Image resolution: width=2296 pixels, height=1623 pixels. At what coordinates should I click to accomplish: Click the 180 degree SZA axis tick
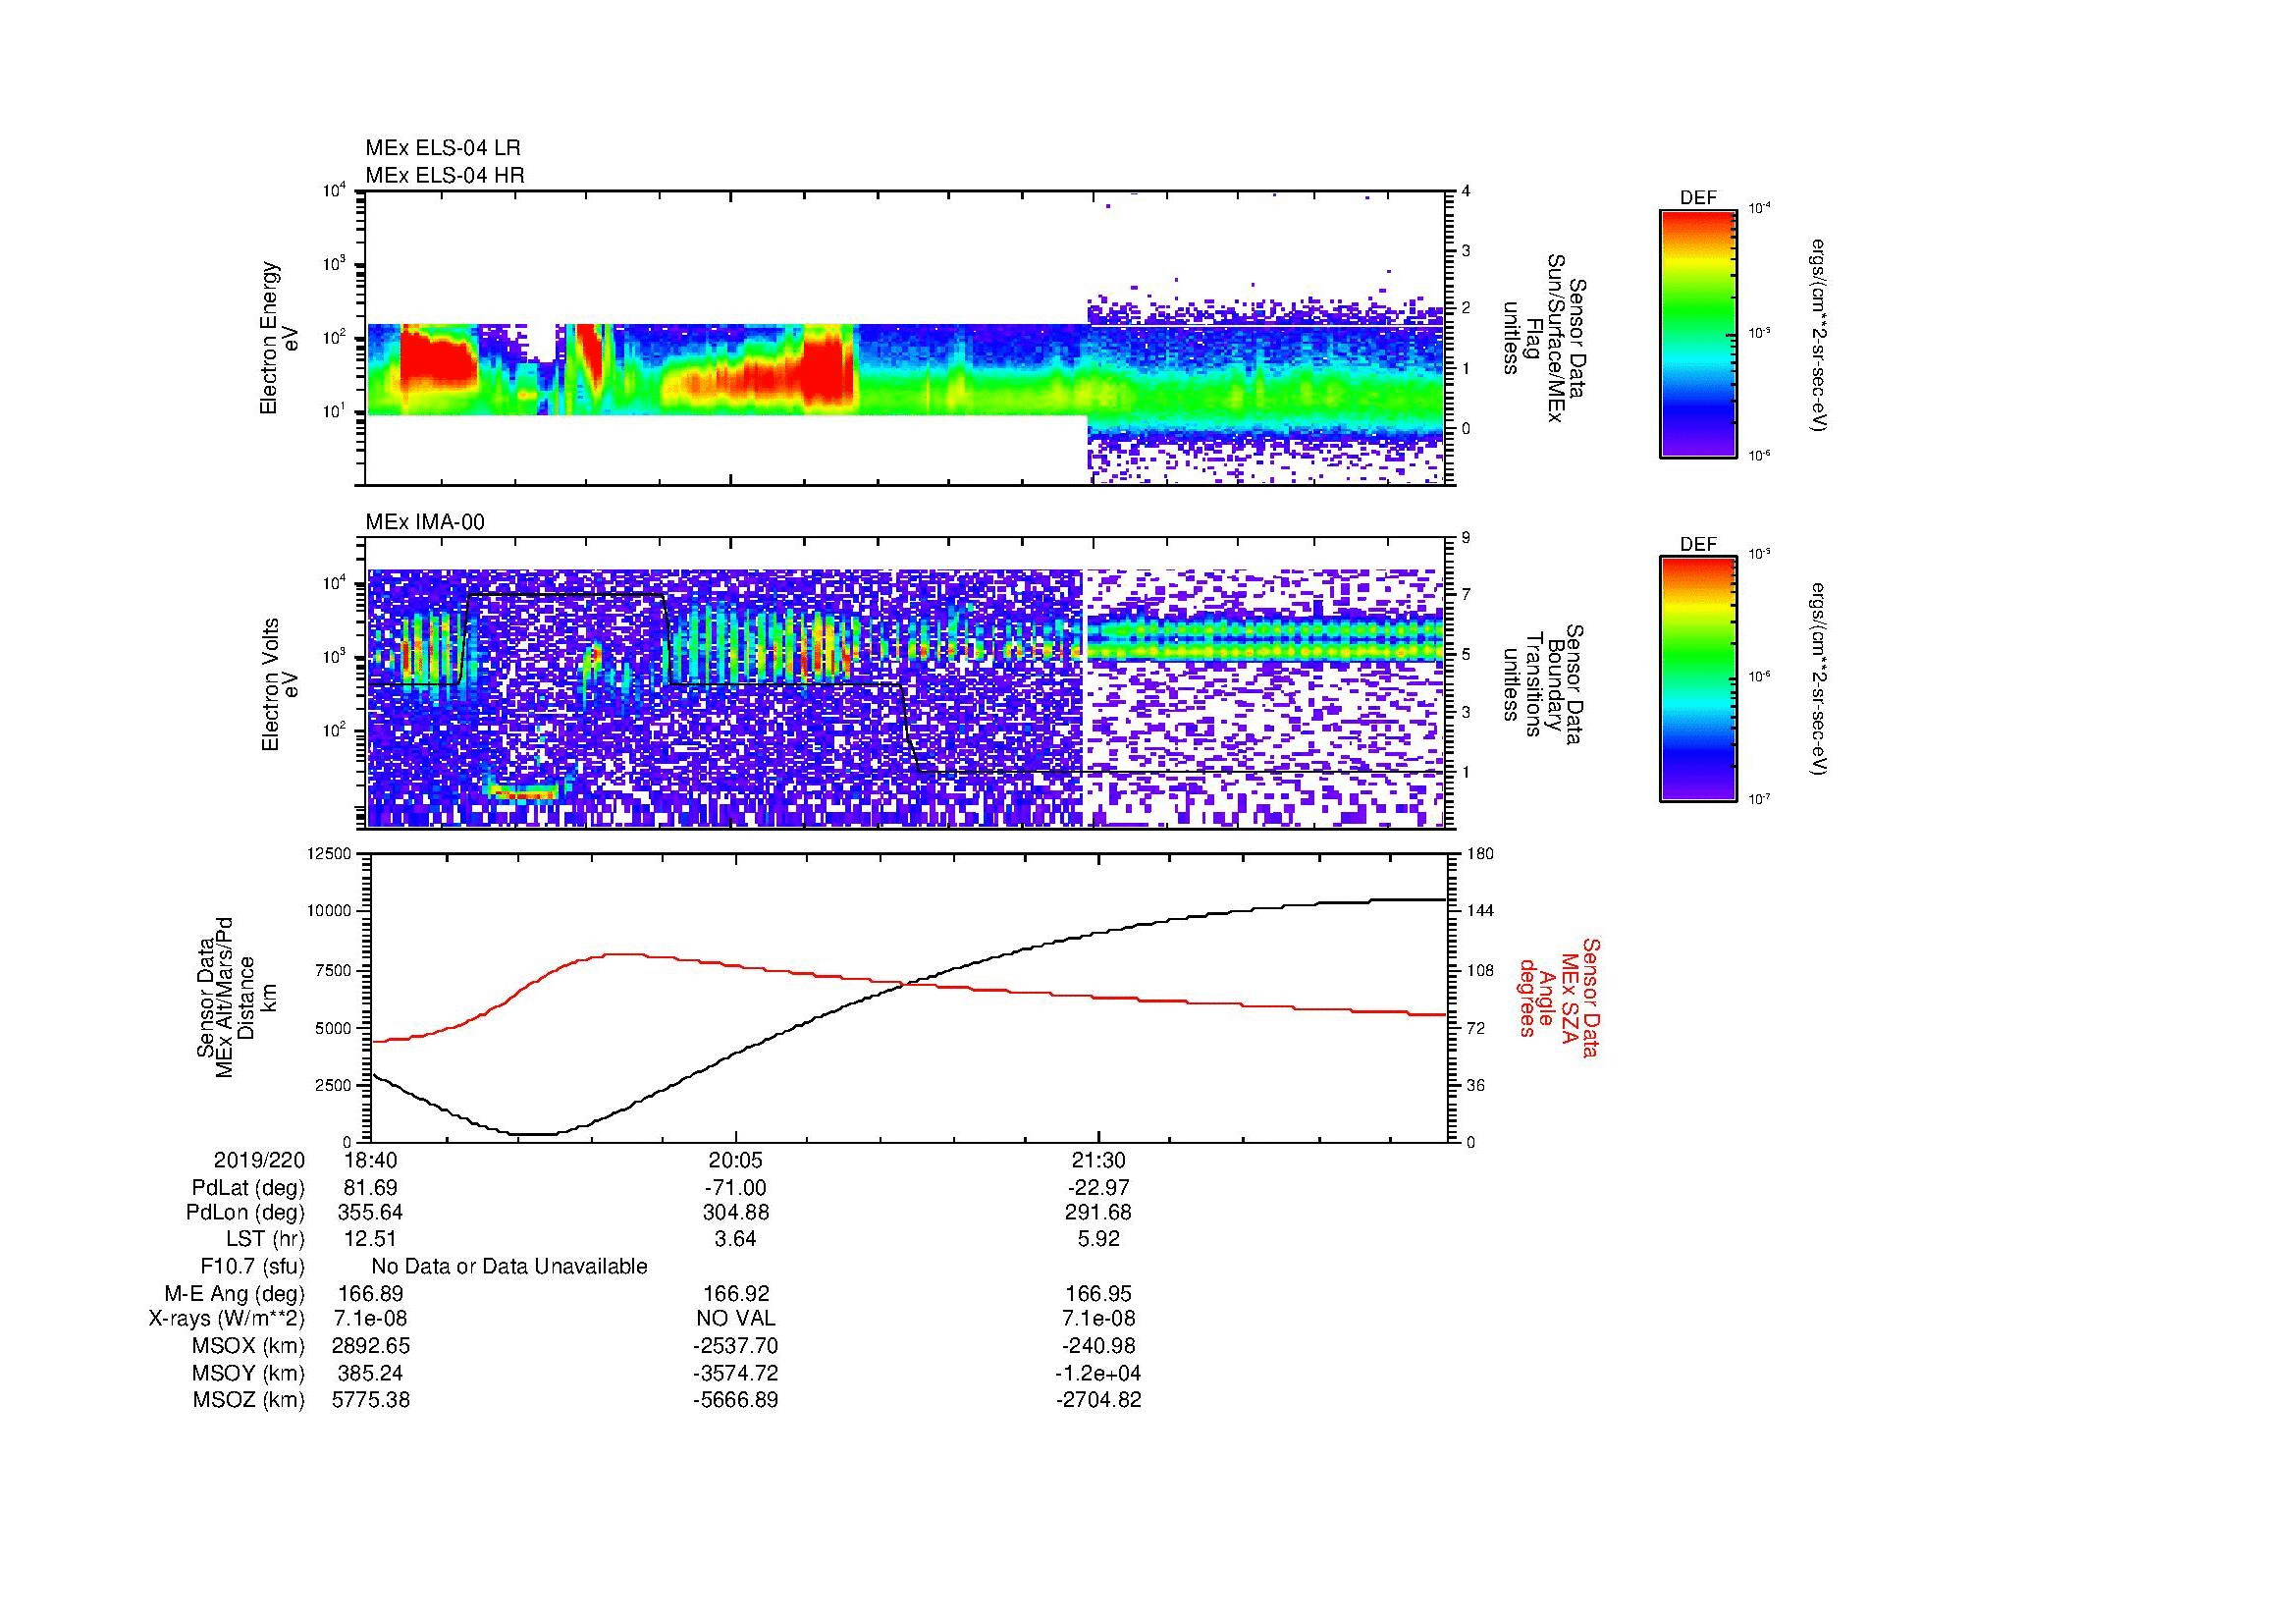(x=1480, y=853)
